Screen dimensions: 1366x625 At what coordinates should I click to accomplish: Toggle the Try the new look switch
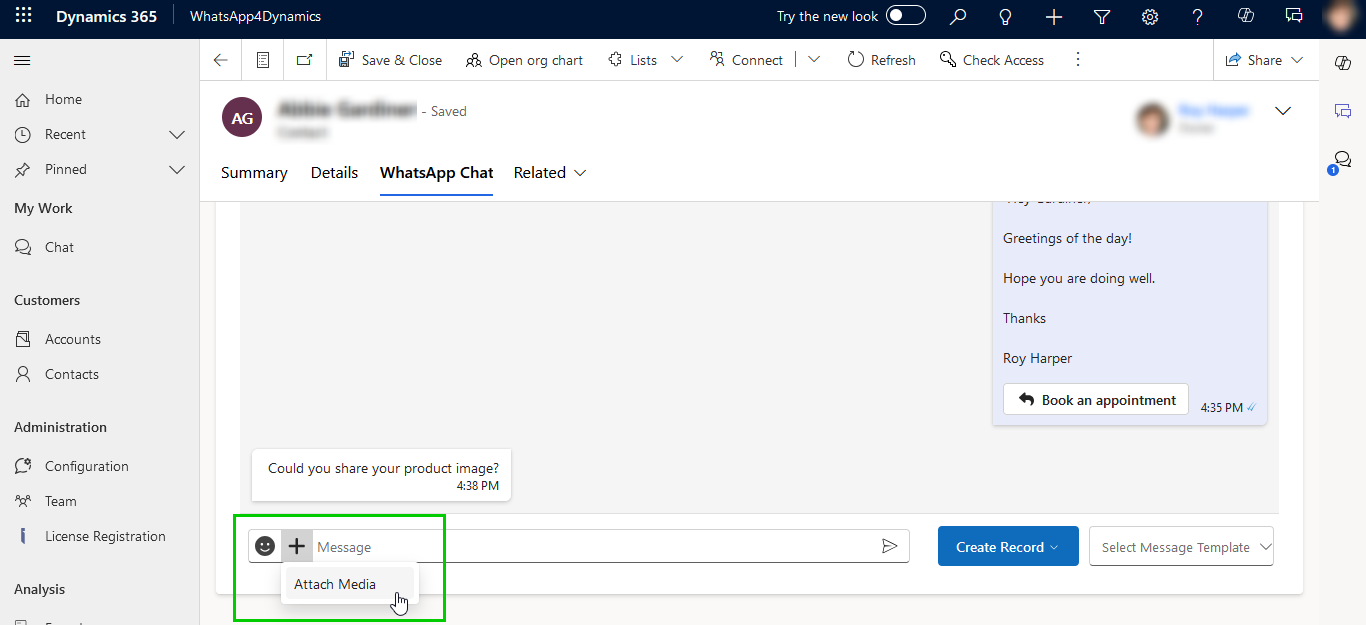click(905, 16)
